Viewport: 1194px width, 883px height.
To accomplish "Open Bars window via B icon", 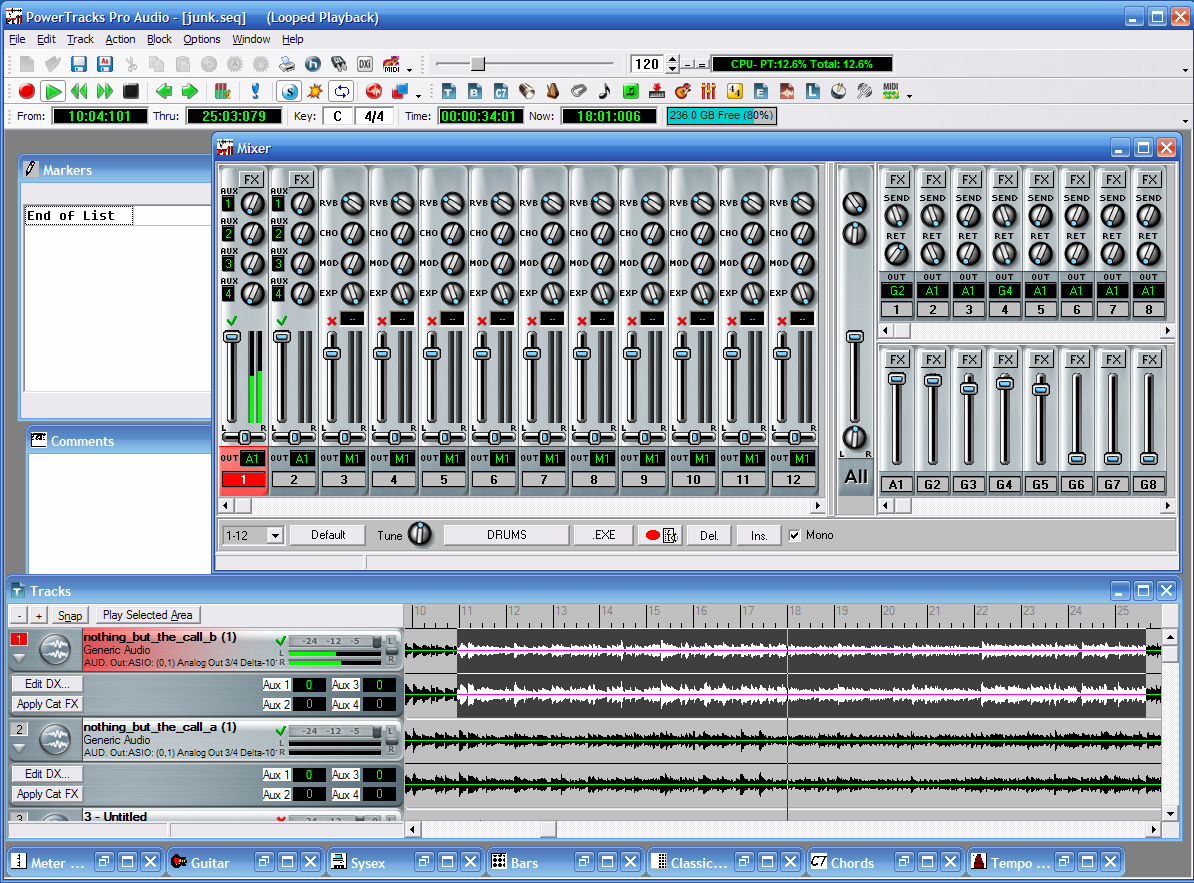I will pyautogui.click(x=474, y=91).
